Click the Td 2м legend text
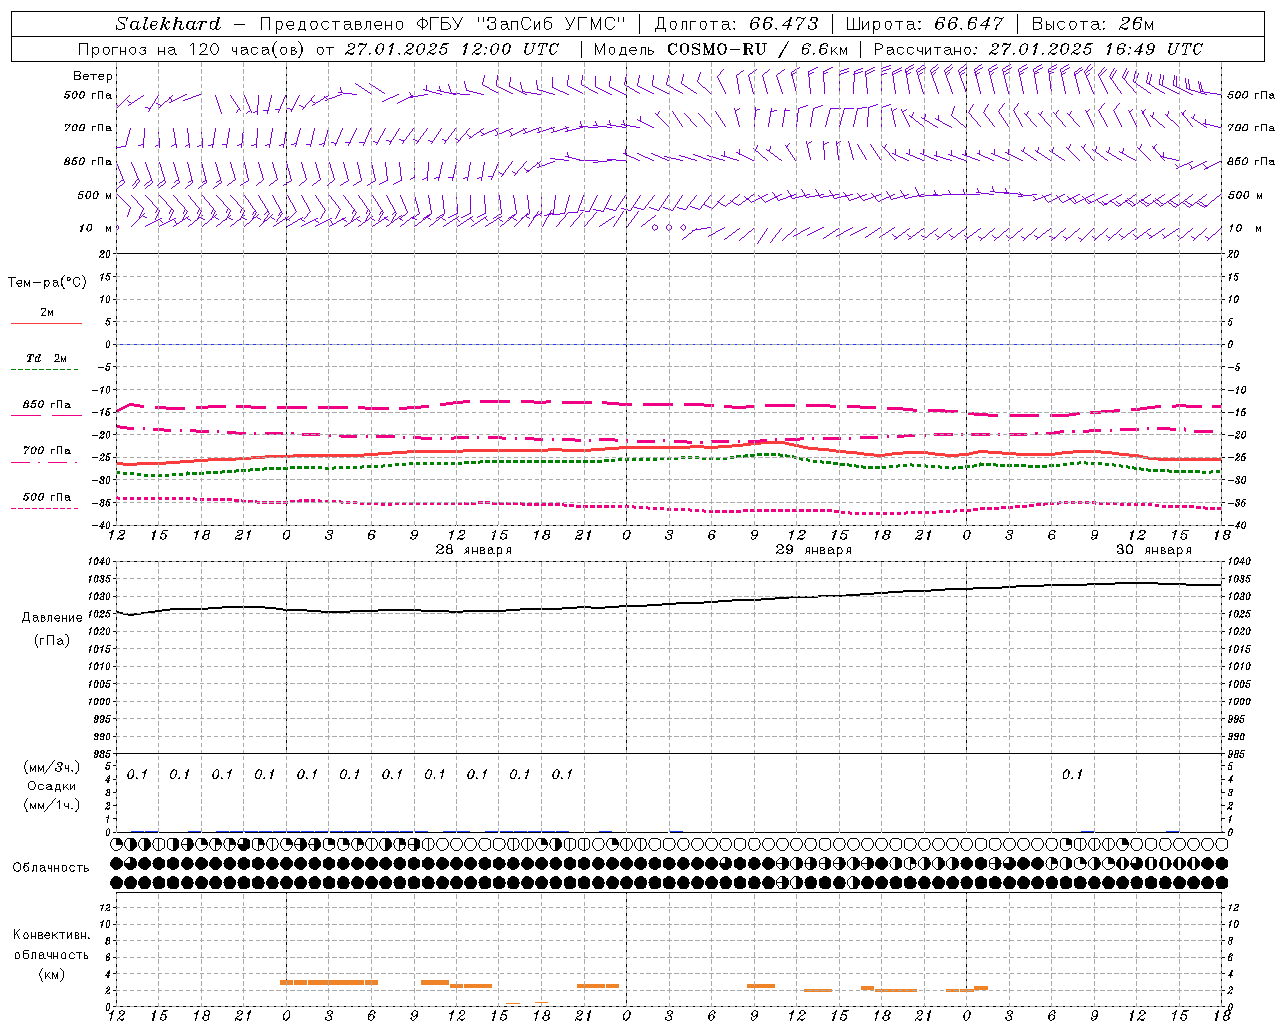This screenshot has height=1024, width=1280. 46,358
